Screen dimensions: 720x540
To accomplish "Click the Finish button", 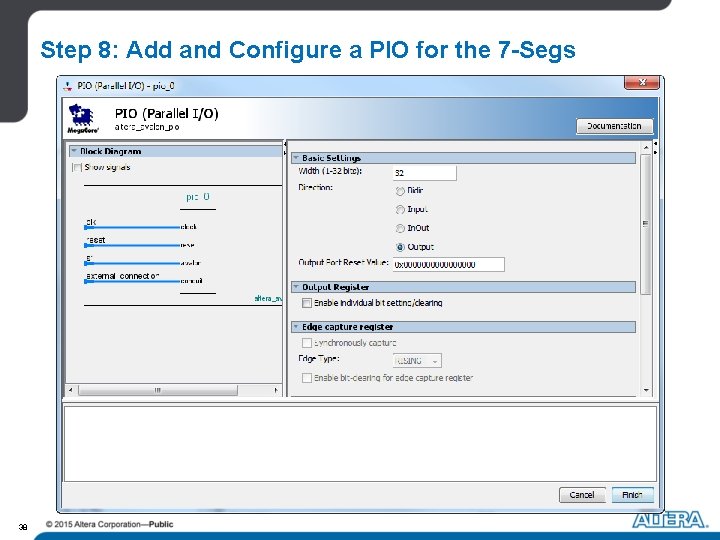I will click(632, 495).
